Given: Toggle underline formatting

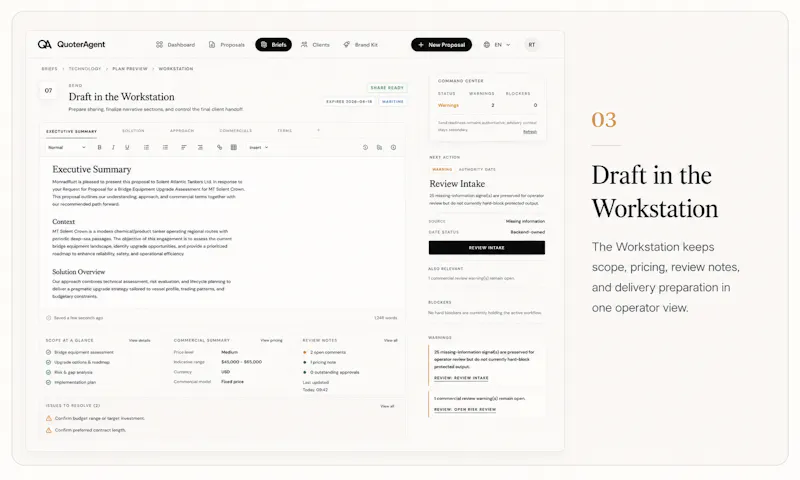Looking at the screenshot, I should pyautogui.click(x=127, y=147).
